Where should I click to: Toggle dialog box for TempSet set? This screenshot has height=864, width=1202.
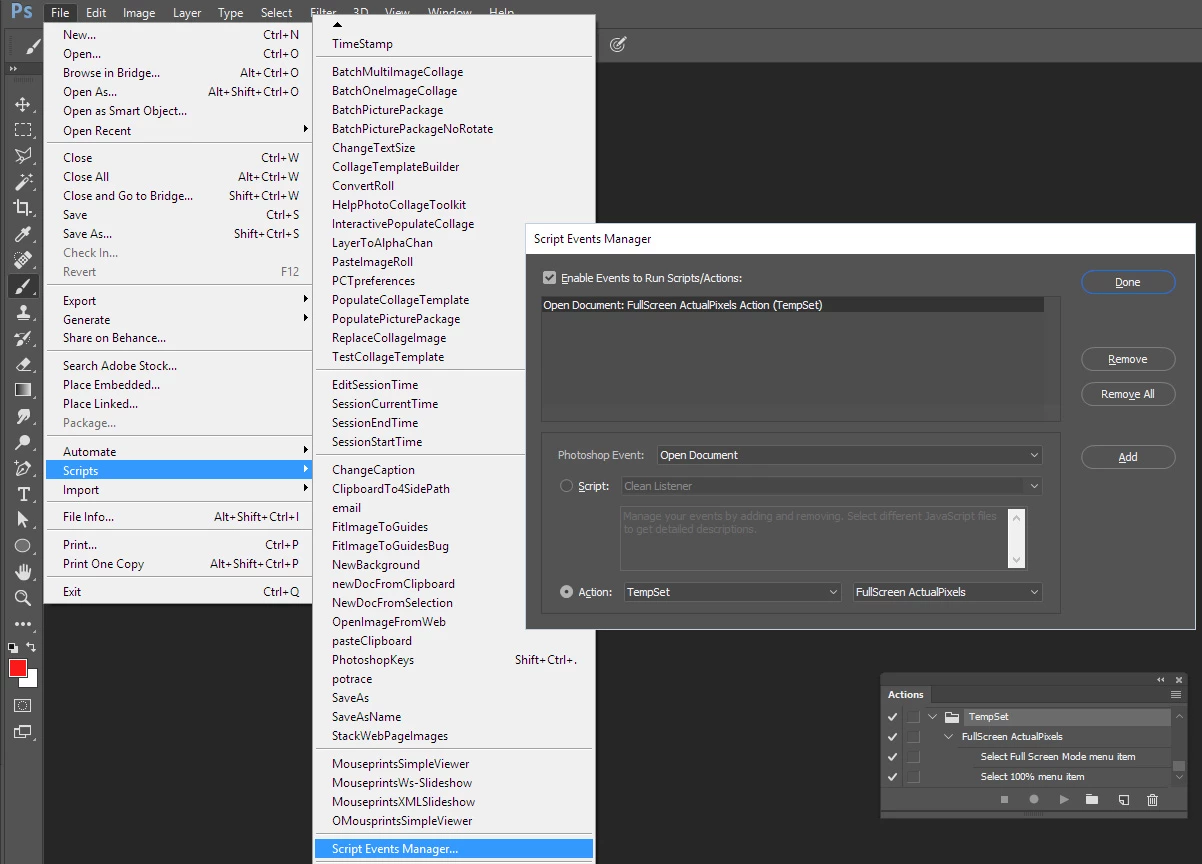(913, 717)
